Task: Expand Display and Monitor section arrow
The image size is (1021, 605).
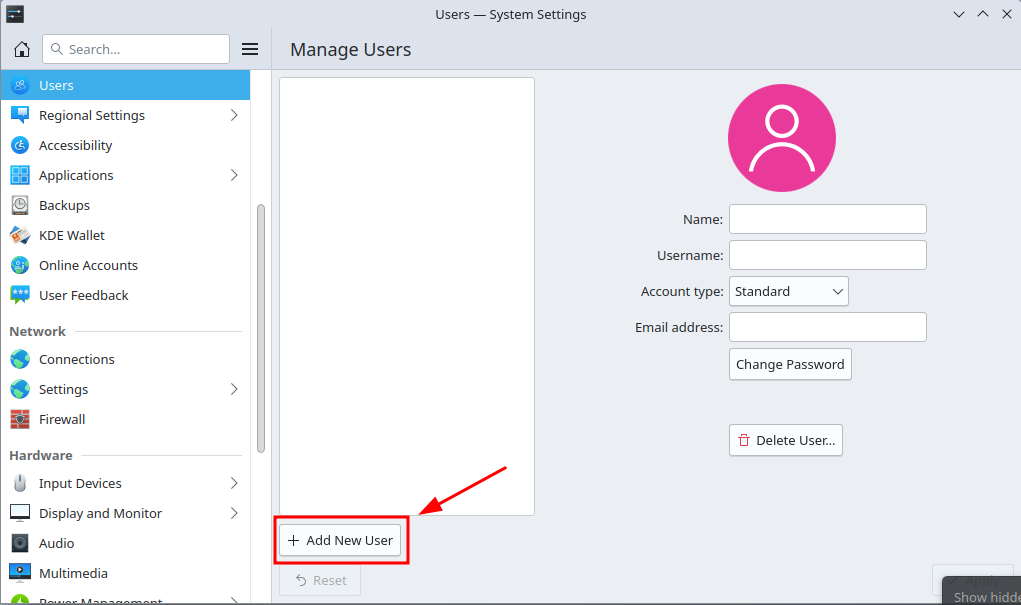Action: [x=234, y=513]
